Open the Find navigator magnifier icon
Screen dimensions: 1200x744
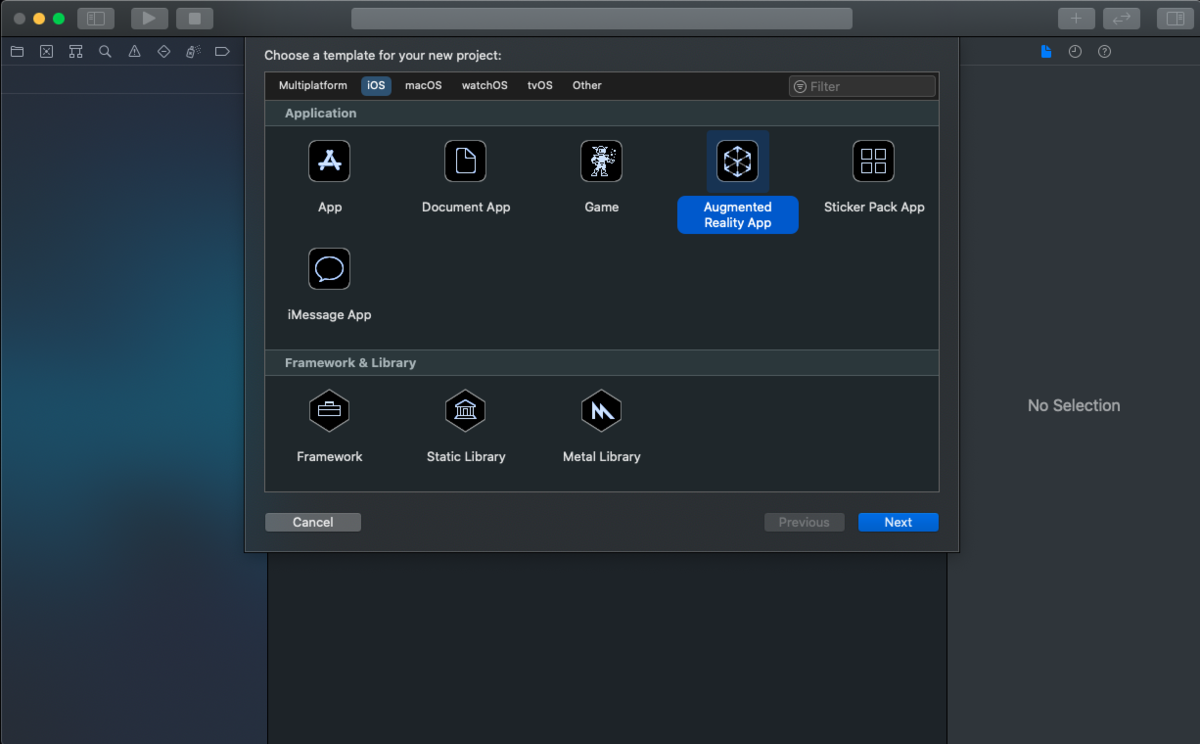(105, 51)
